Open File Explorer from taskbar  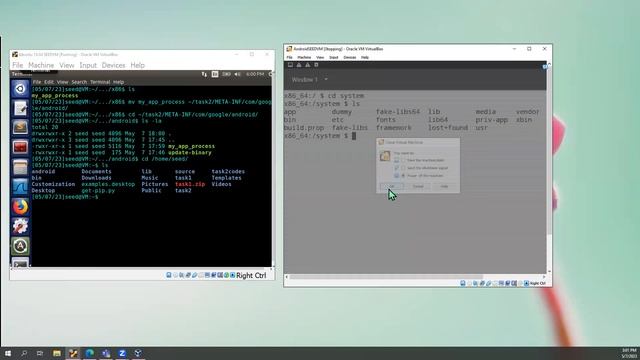pyautogui.click(x=57, y=353)
